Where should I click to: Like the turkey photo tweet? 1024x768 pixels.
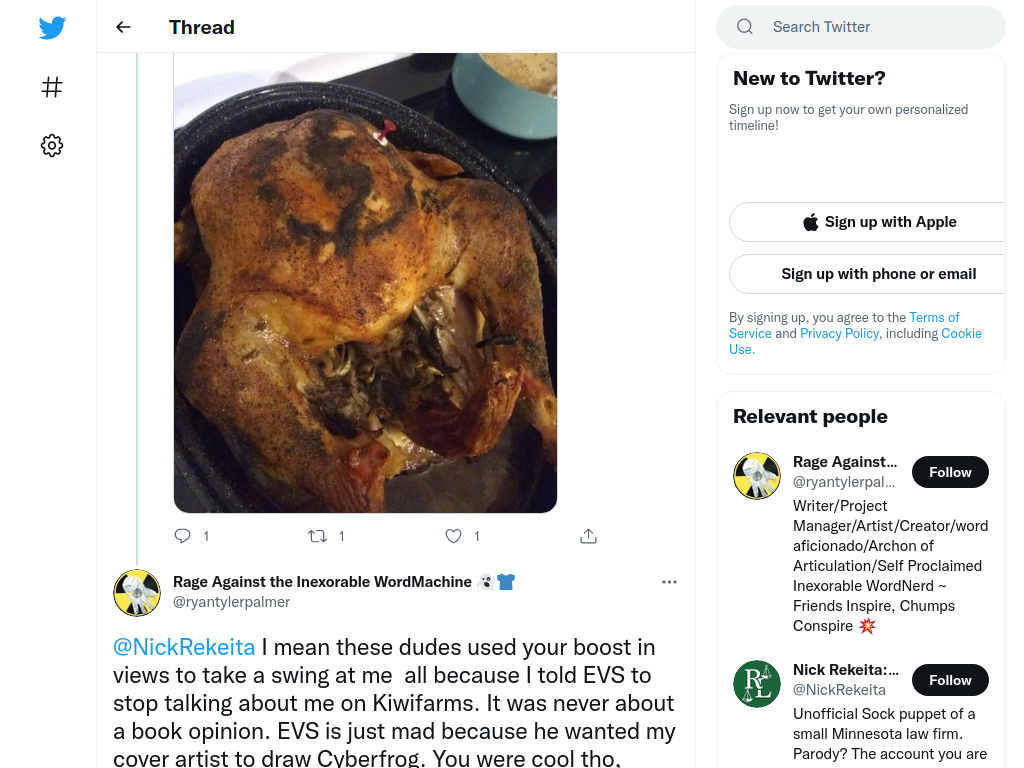(453, 536)
